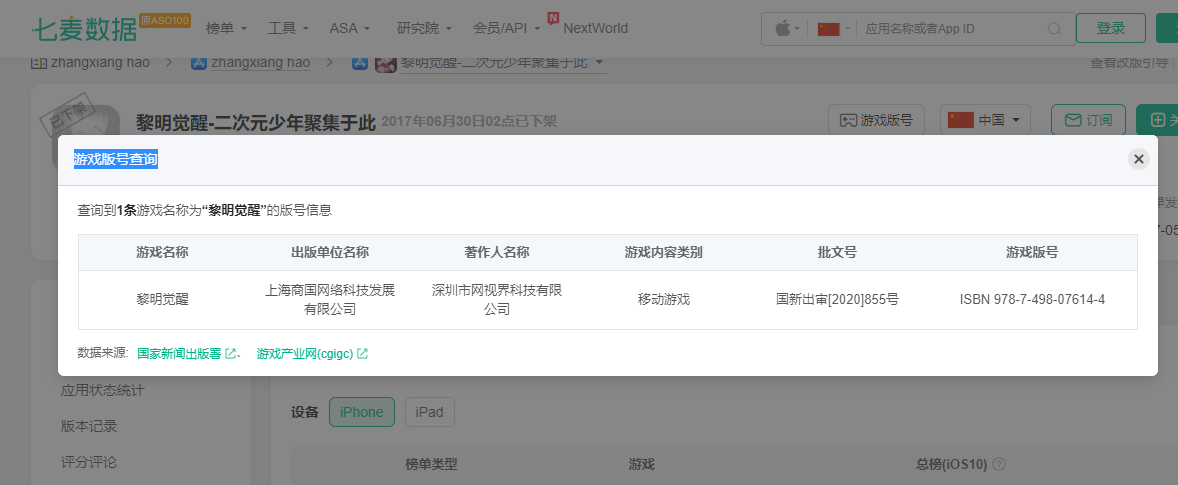The image size is (1178, 485).
Task: Click the external-link icon after 国家新闻出版署
Action: (231, 353)
